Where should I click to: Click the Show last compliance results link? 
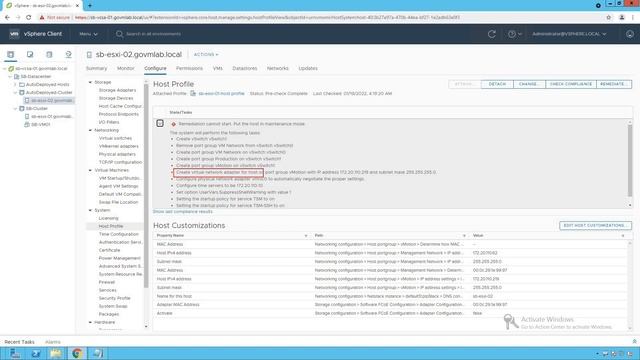(x=183, y=211)
